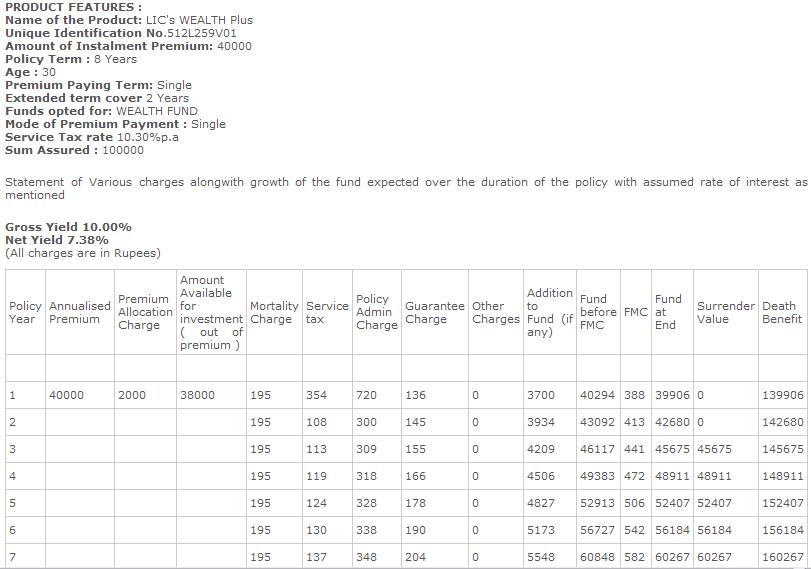Click the 'Policy Year' column header
This screenshot has height=569, width=811.
tap(25, 312)
